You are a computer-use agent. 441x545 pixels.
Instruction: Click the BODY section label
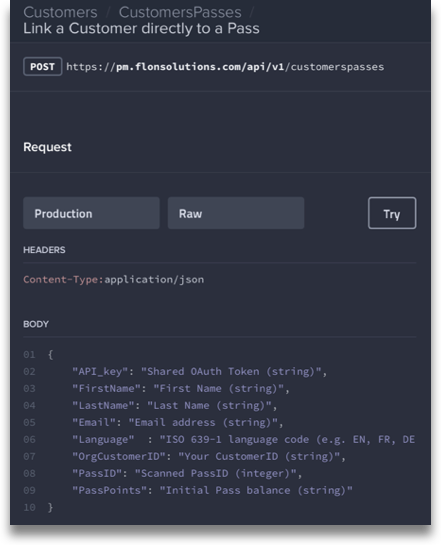click(x=36, y=324)
